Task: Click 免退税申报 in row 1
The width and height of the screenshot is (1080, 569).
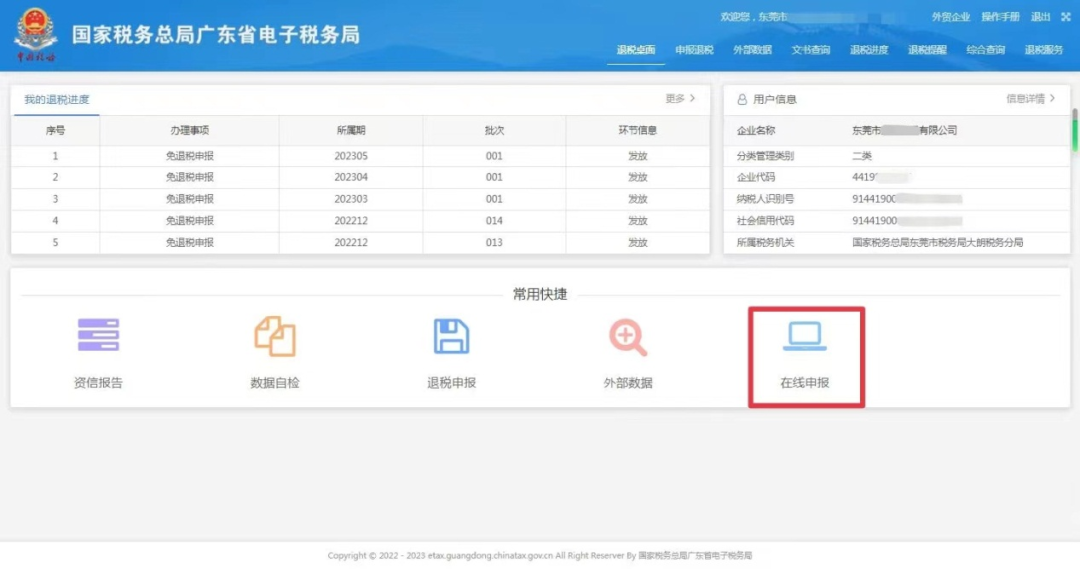Action: click(x=189, y=156)
